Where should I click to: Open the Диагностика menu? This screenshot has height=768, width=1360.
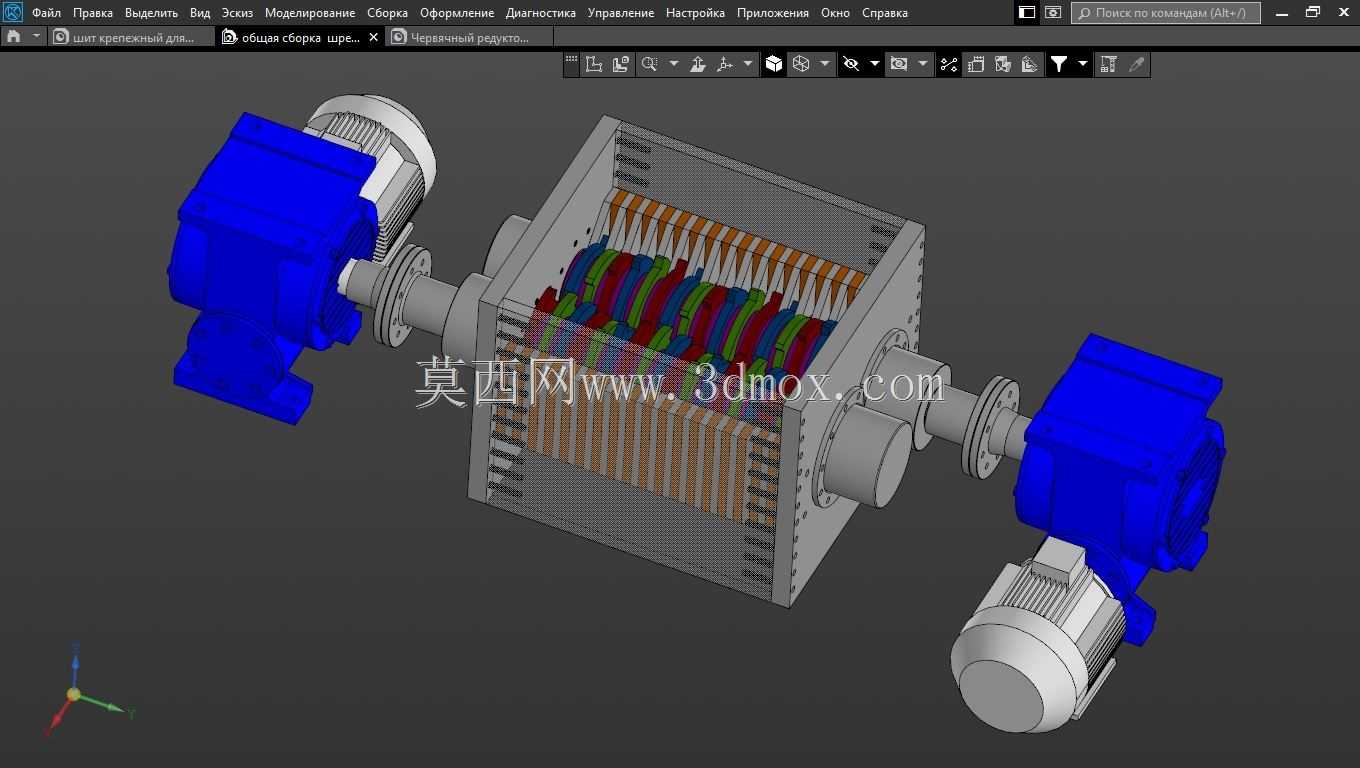pyautogui.click(x=541, y=13)
